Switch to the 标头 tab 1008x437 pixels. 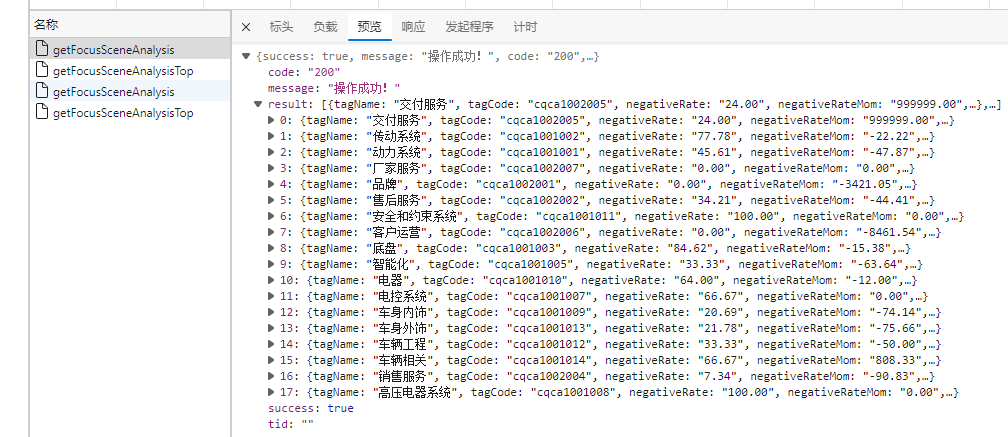coord(281,27)
